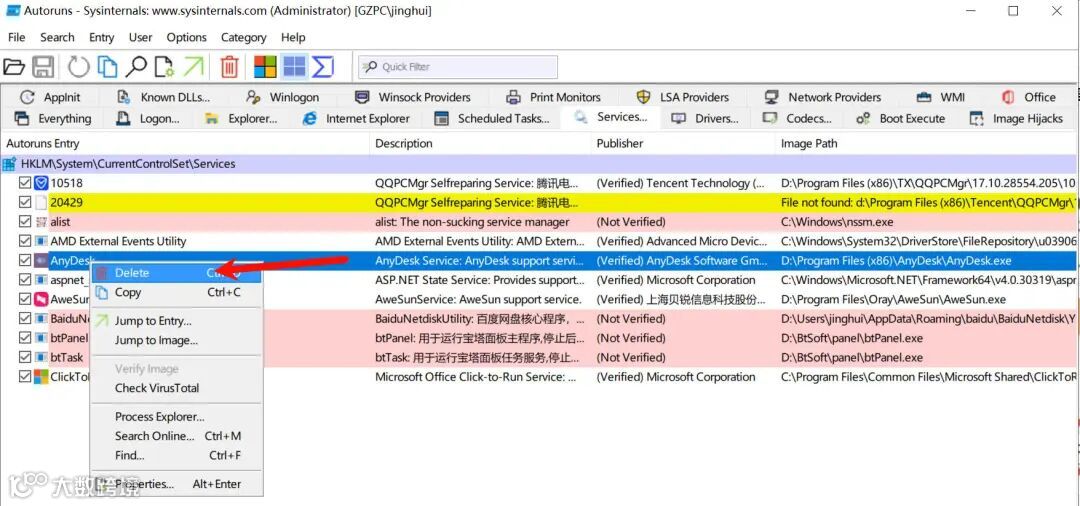The image size is (1080, 506).
Task: Uncheck the ClickToRun service checkbox
Action: [25, 377]
